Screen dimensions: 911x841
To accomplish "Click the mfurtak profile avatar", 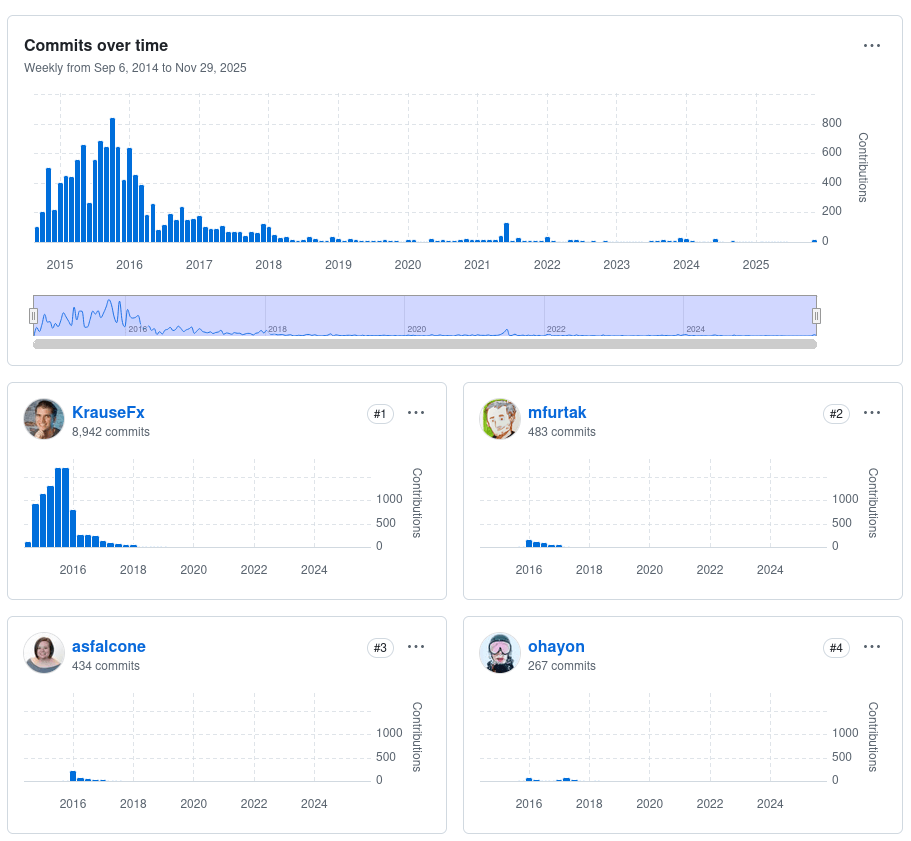I will click(500, 420).
